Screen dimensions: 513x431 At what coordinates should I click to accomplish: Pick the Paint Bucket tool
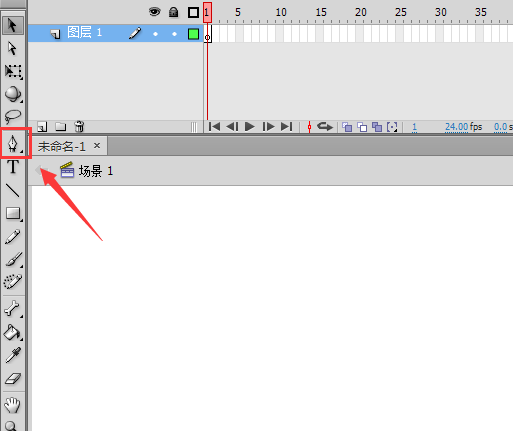click(13, 332)
